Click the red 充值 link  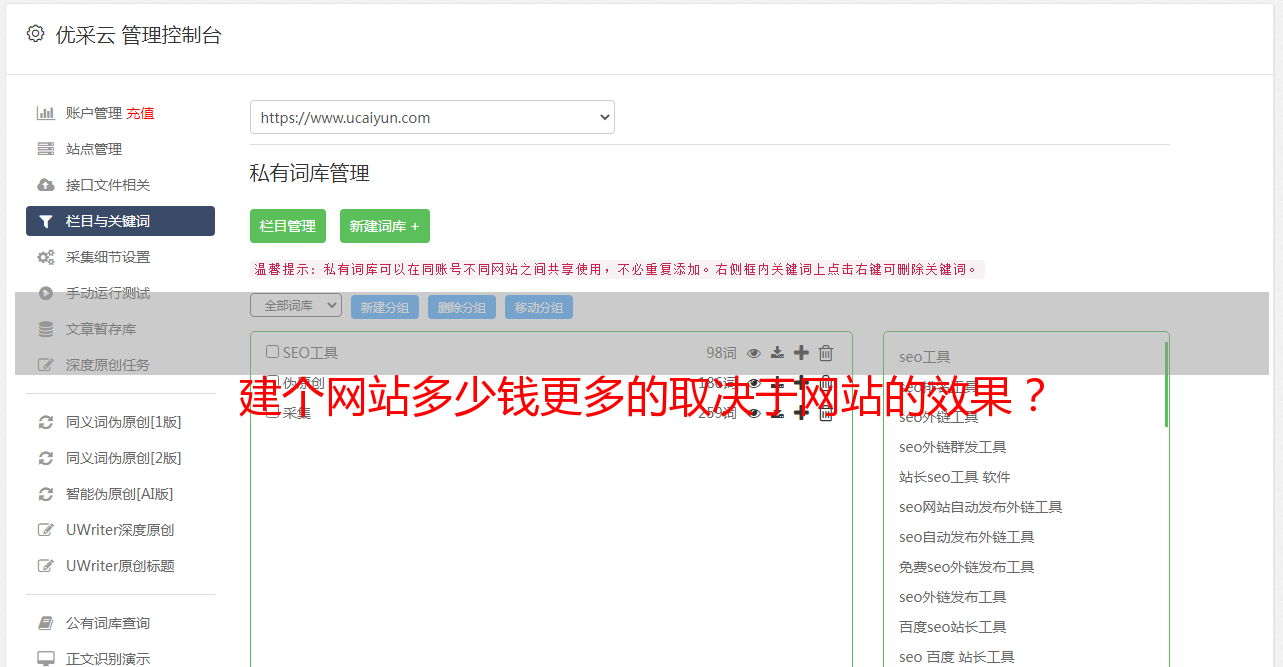pos(140,113)
